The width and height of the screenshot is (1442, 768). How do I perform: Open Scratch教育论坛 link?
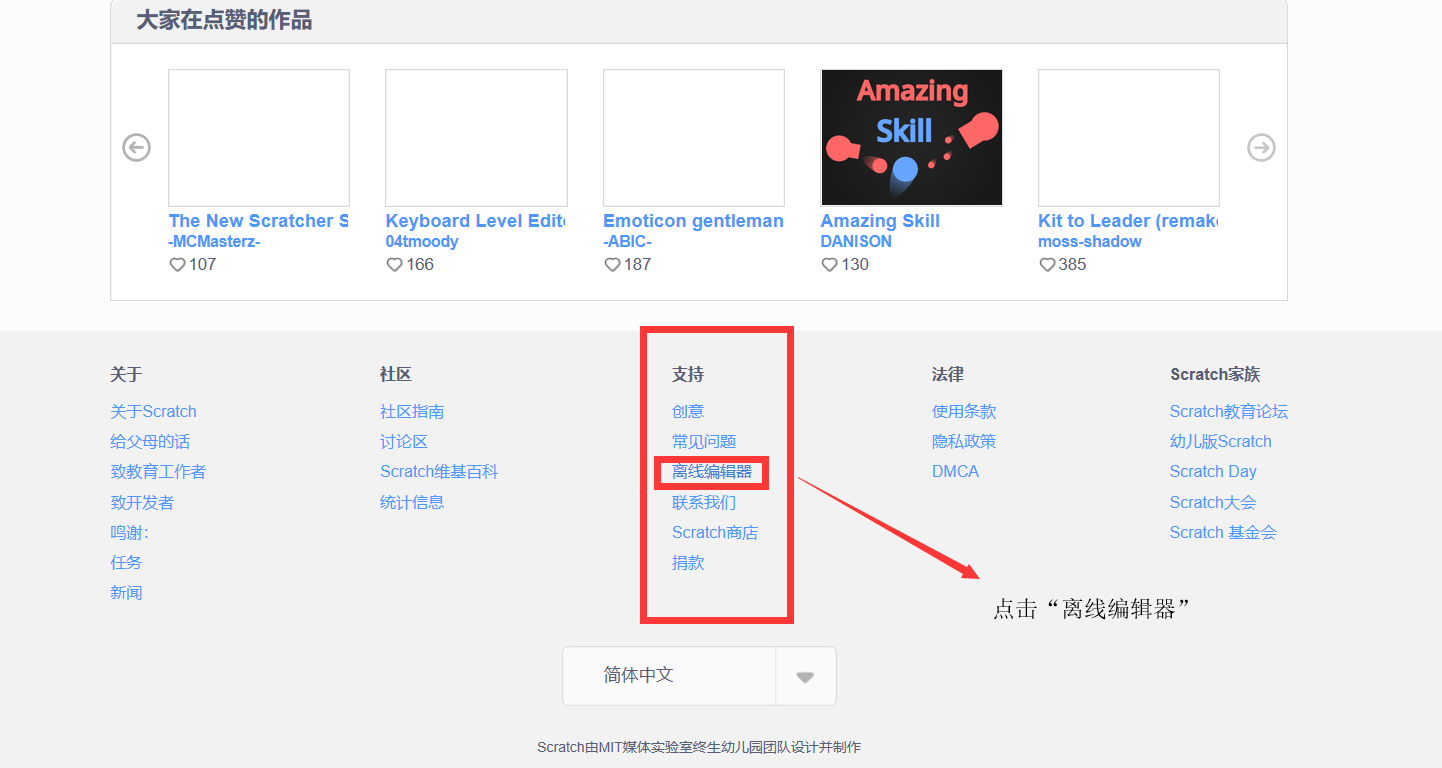(x=1229, y=412)
